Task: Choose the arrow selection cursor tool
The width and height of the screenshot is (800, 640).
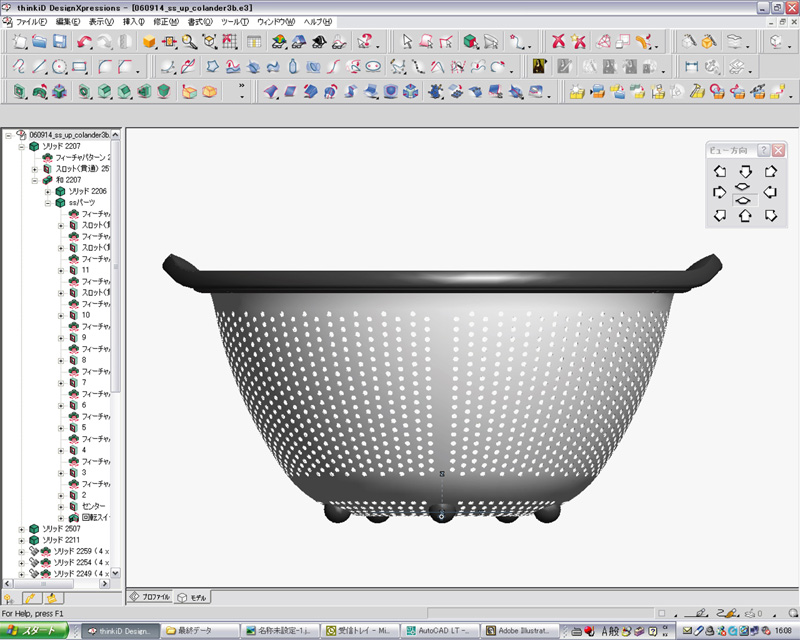Action: pos(407,42)
